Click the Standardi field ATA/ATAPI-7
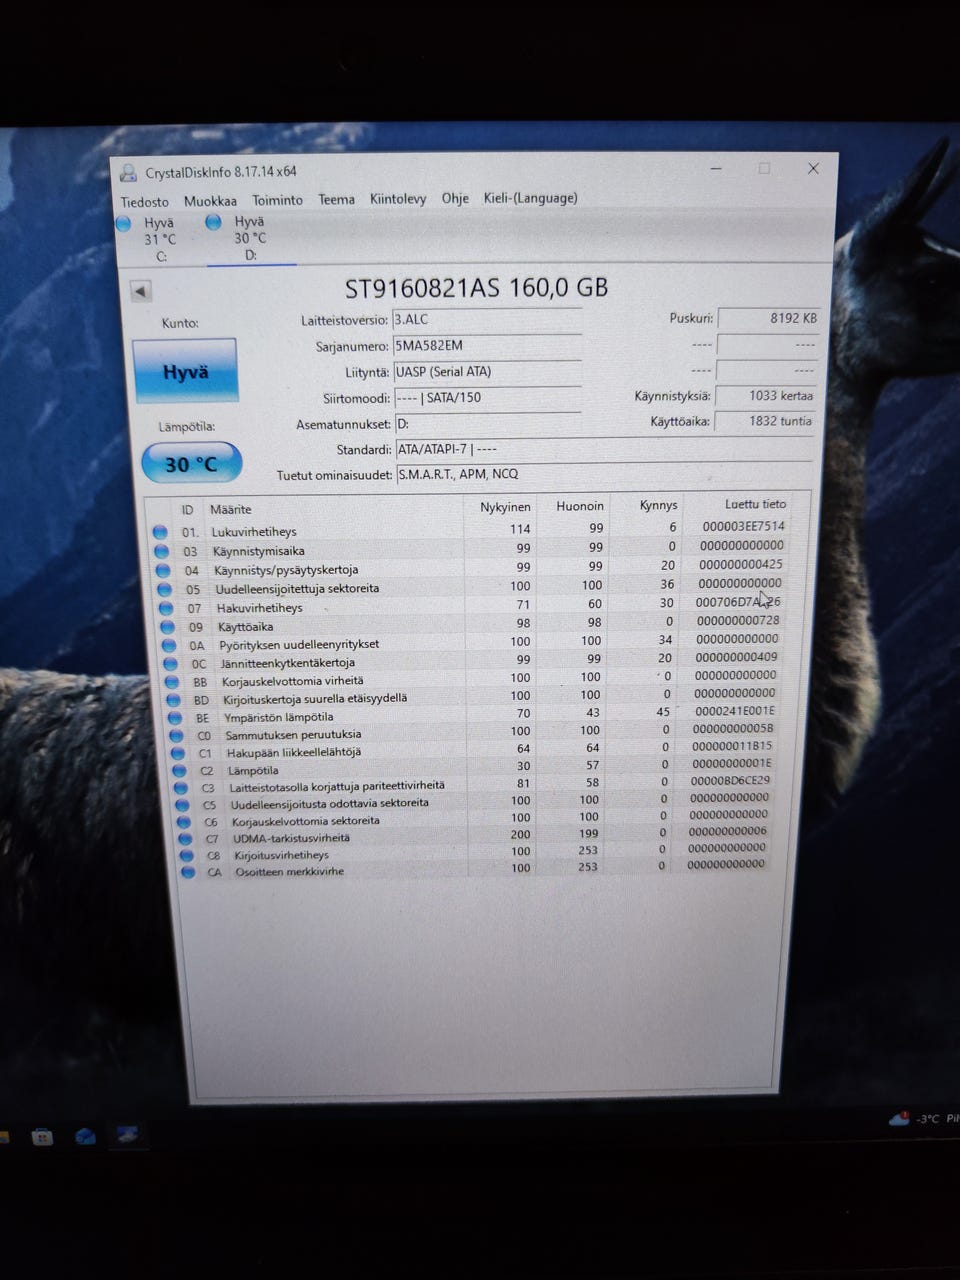 tap(604, 449)
